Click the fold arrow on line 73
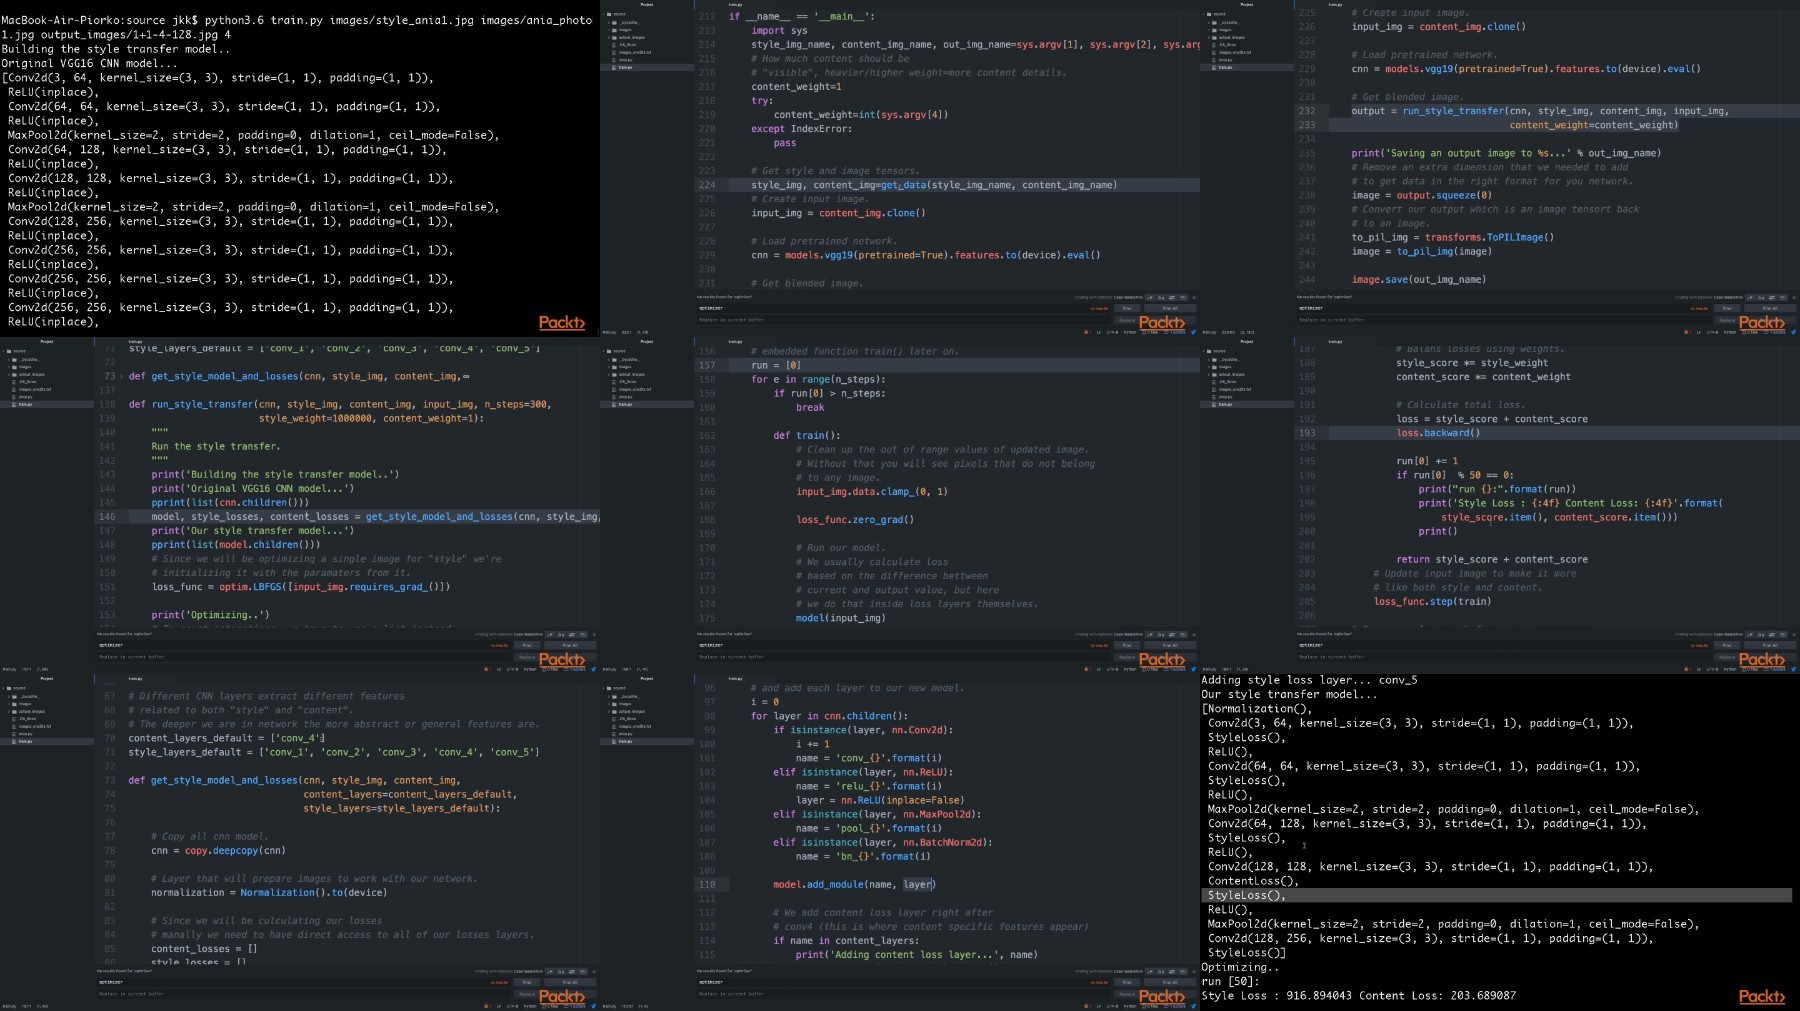 120,377
